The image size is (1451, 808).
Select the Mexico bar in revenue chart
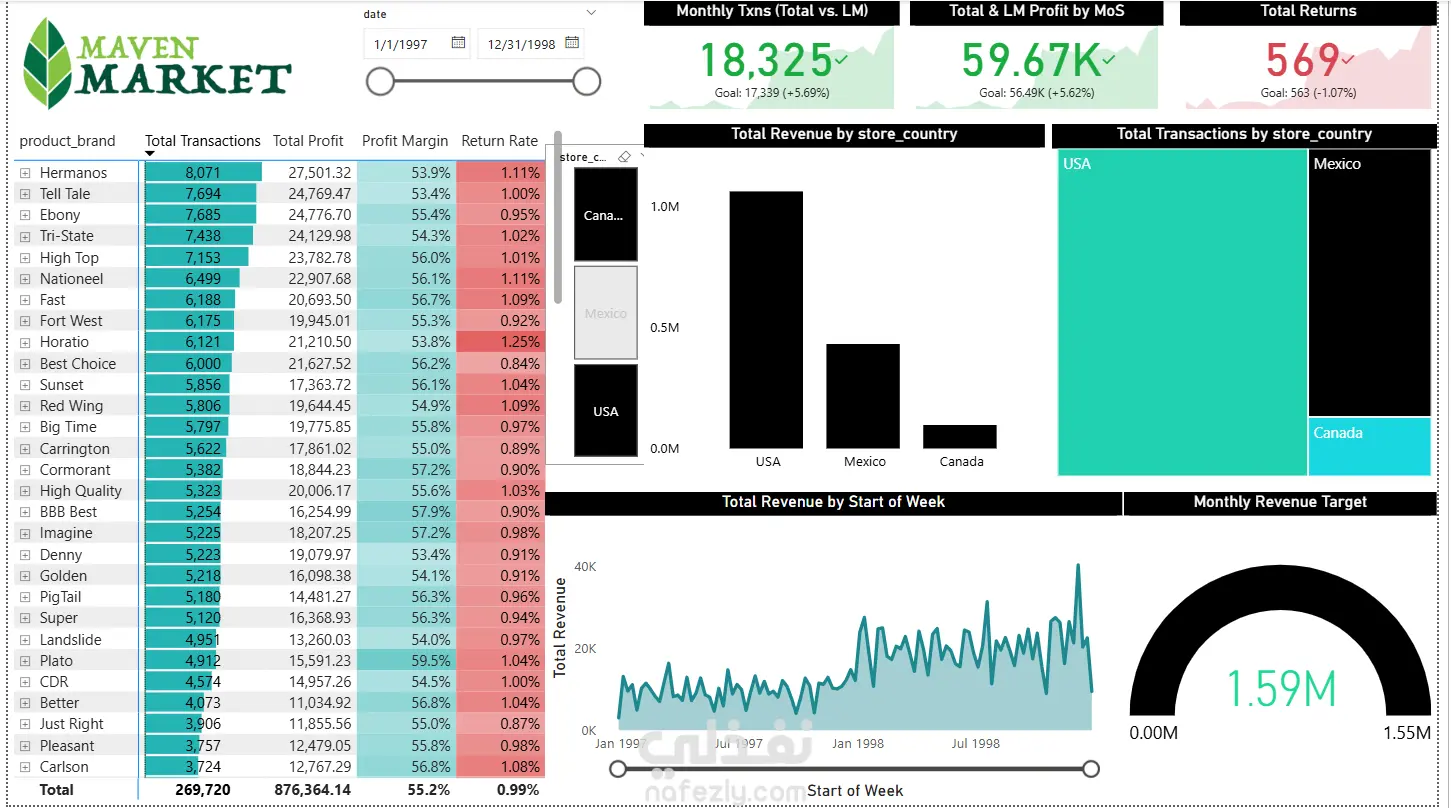863,396
